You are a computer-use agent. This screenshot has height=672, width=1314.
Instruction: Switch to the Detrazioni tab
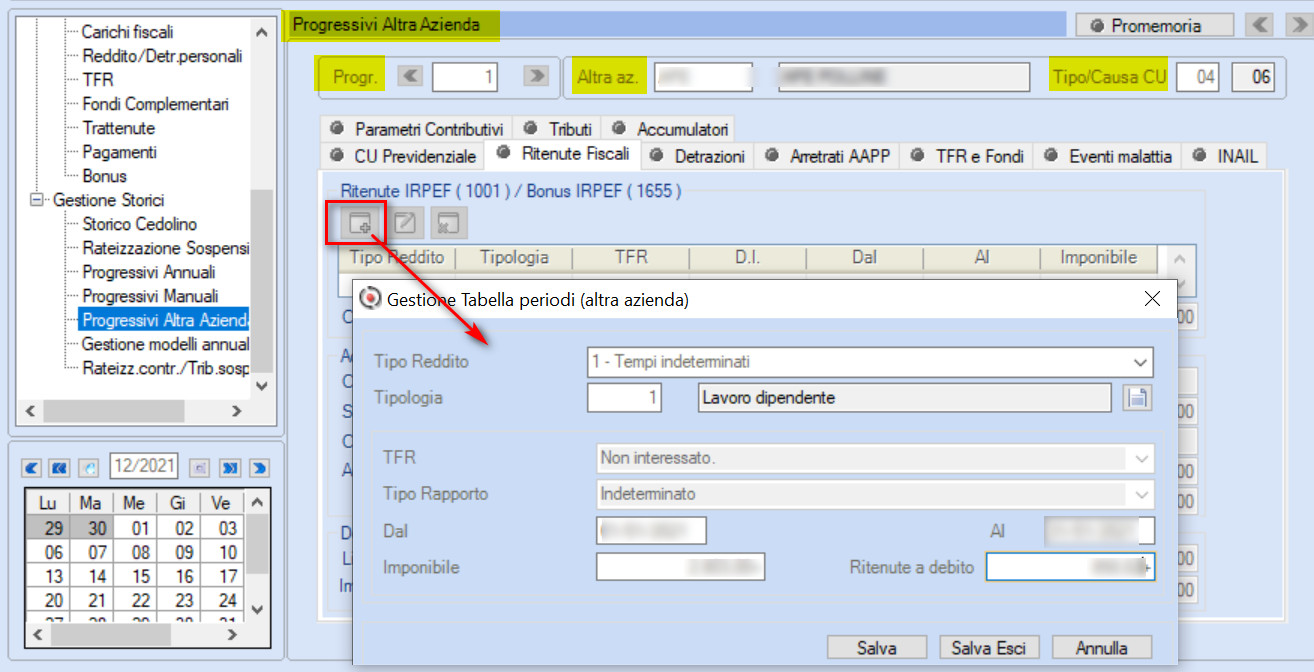699,156
